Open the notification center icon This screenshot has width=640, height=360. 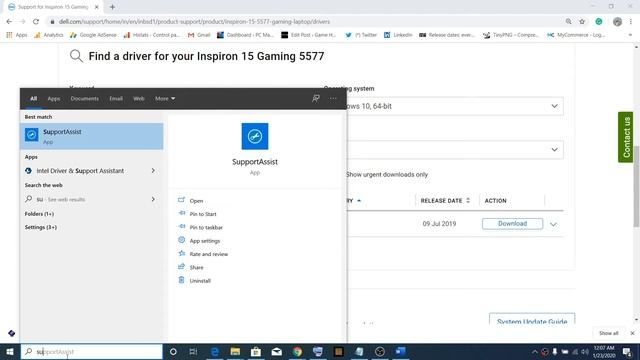pyautogui.click(x=627, y=351)
